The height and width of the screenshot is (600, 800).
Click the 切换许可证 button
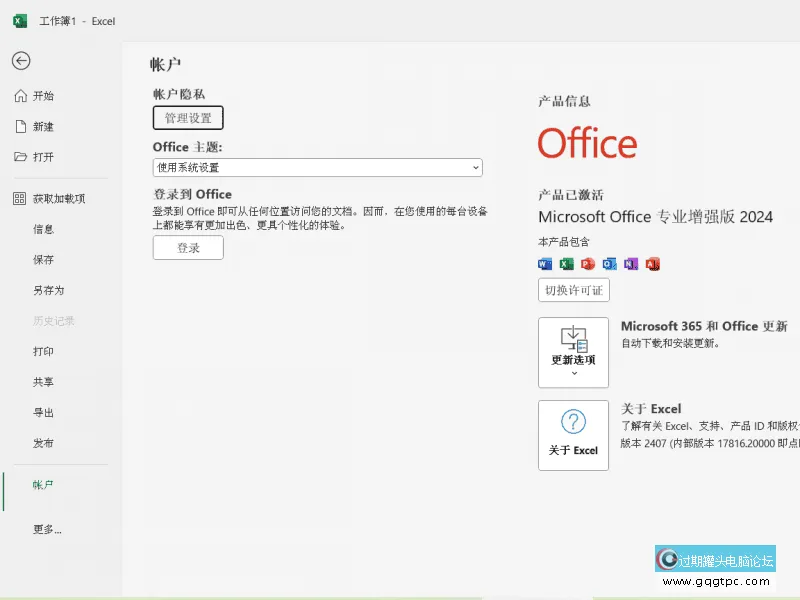(x=573, y=290)
